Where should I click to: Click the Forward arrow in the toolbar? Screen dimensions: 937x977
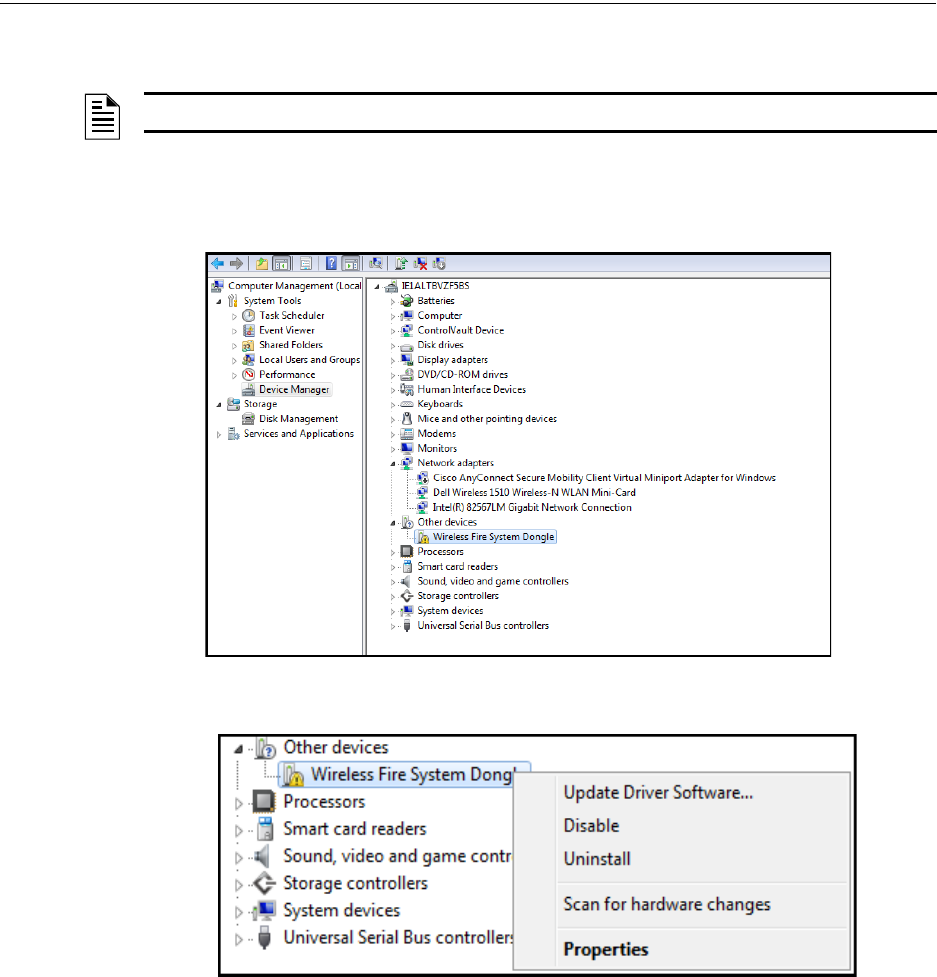pos(236,264)
